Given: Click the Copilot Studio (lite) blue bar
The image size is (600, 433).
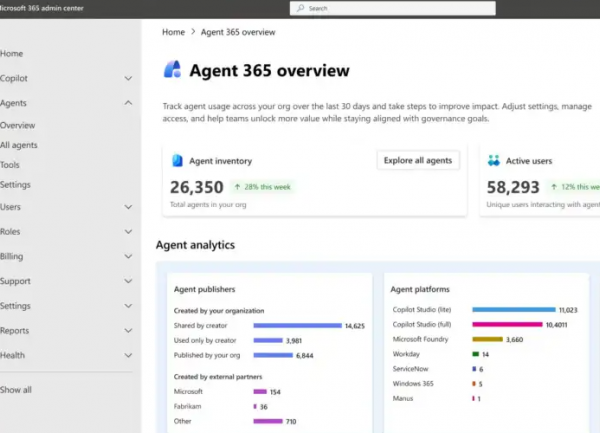Looking at the screenshot, I should tap(514, 309).
